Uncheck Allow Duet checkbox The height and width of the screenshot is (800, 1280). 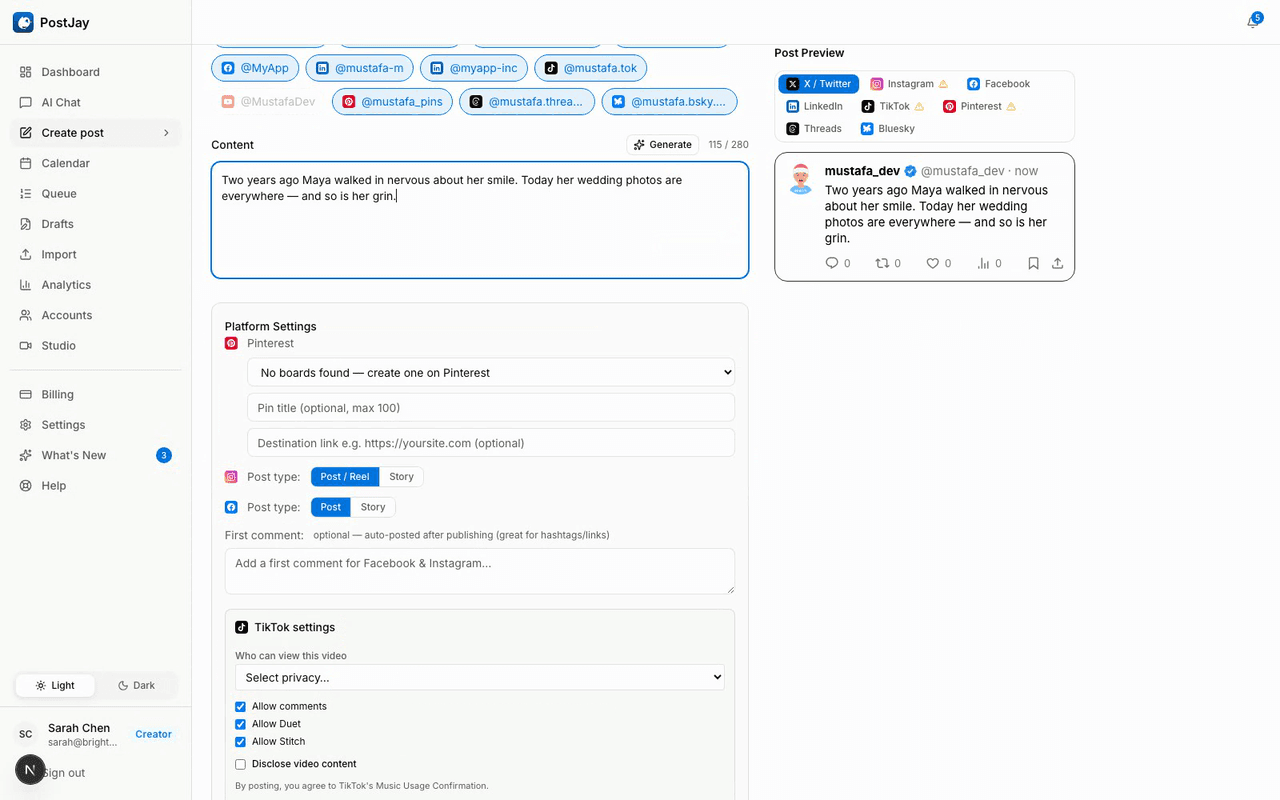pyautogui.click(x=240, y=724)
